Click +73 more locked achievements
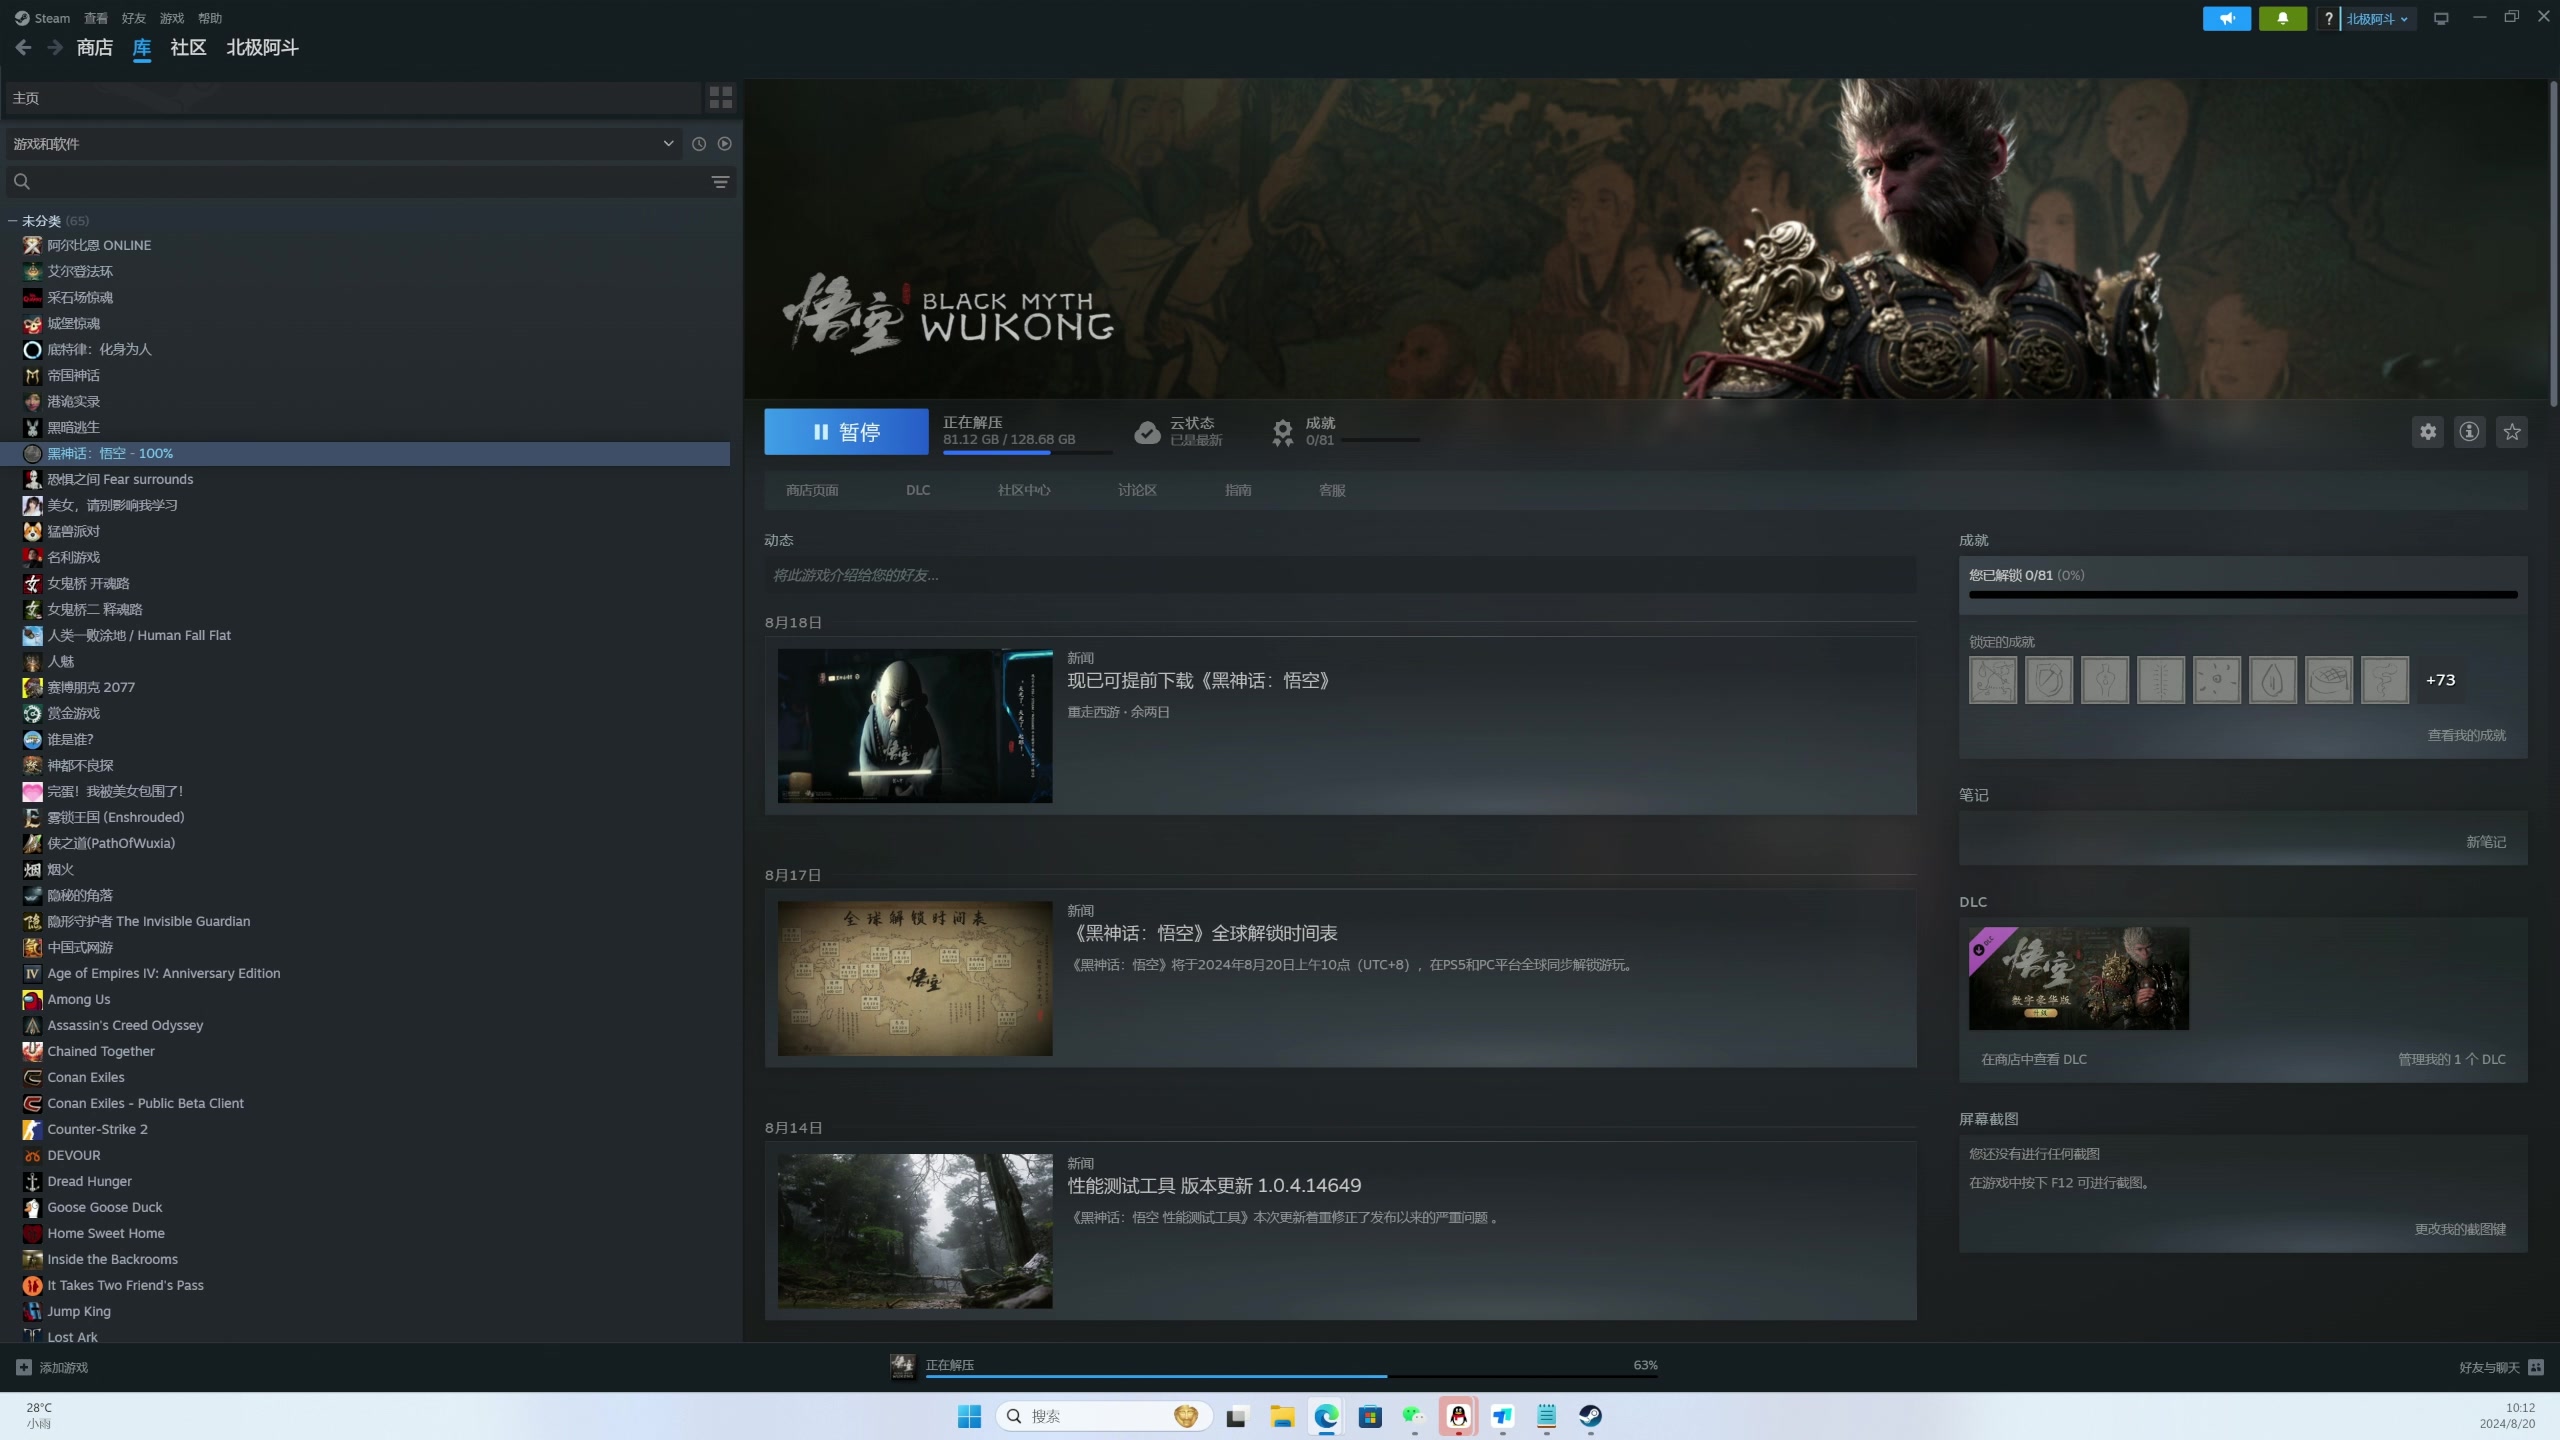The width and height of the screenshot is (2560, 1440). click(x=2440, y=680)
